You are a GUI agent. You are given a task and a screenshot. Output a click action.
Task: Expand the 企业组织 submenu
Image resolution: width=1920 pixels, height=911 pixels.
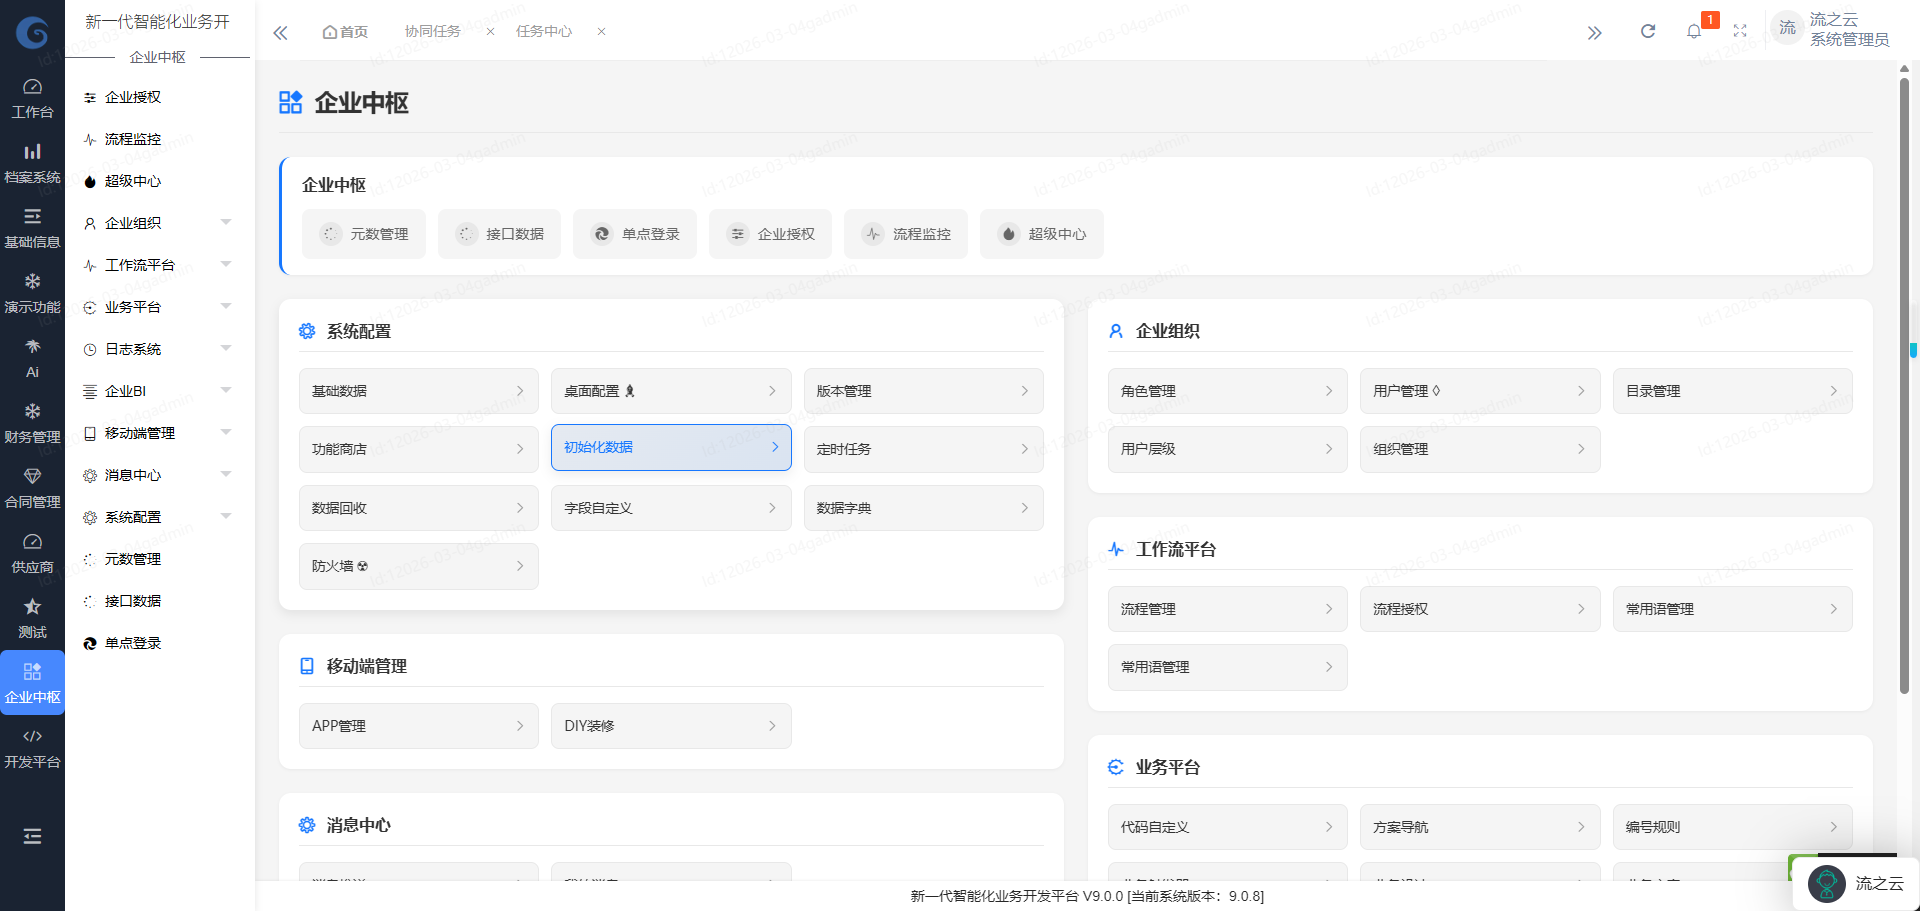click(158, 223)
